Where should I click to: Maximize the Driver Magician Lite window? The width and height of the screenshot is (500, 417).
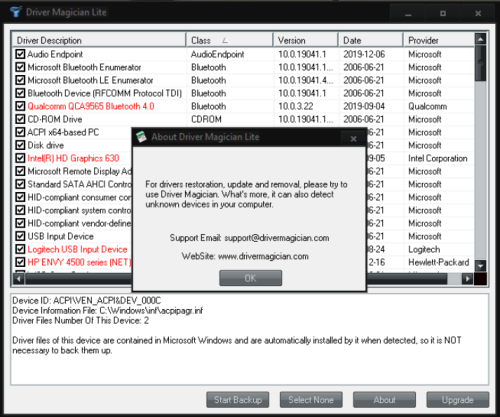coord(443,14)
